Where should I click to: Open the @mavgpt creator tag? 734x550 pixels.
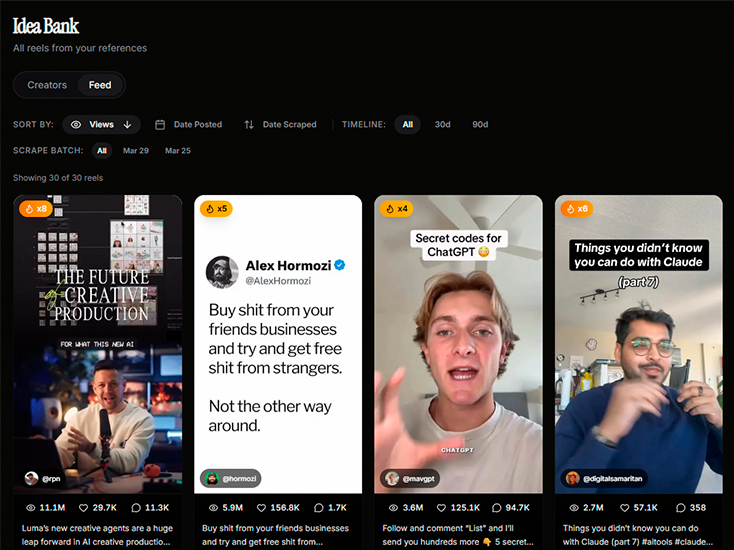(410, 478)
